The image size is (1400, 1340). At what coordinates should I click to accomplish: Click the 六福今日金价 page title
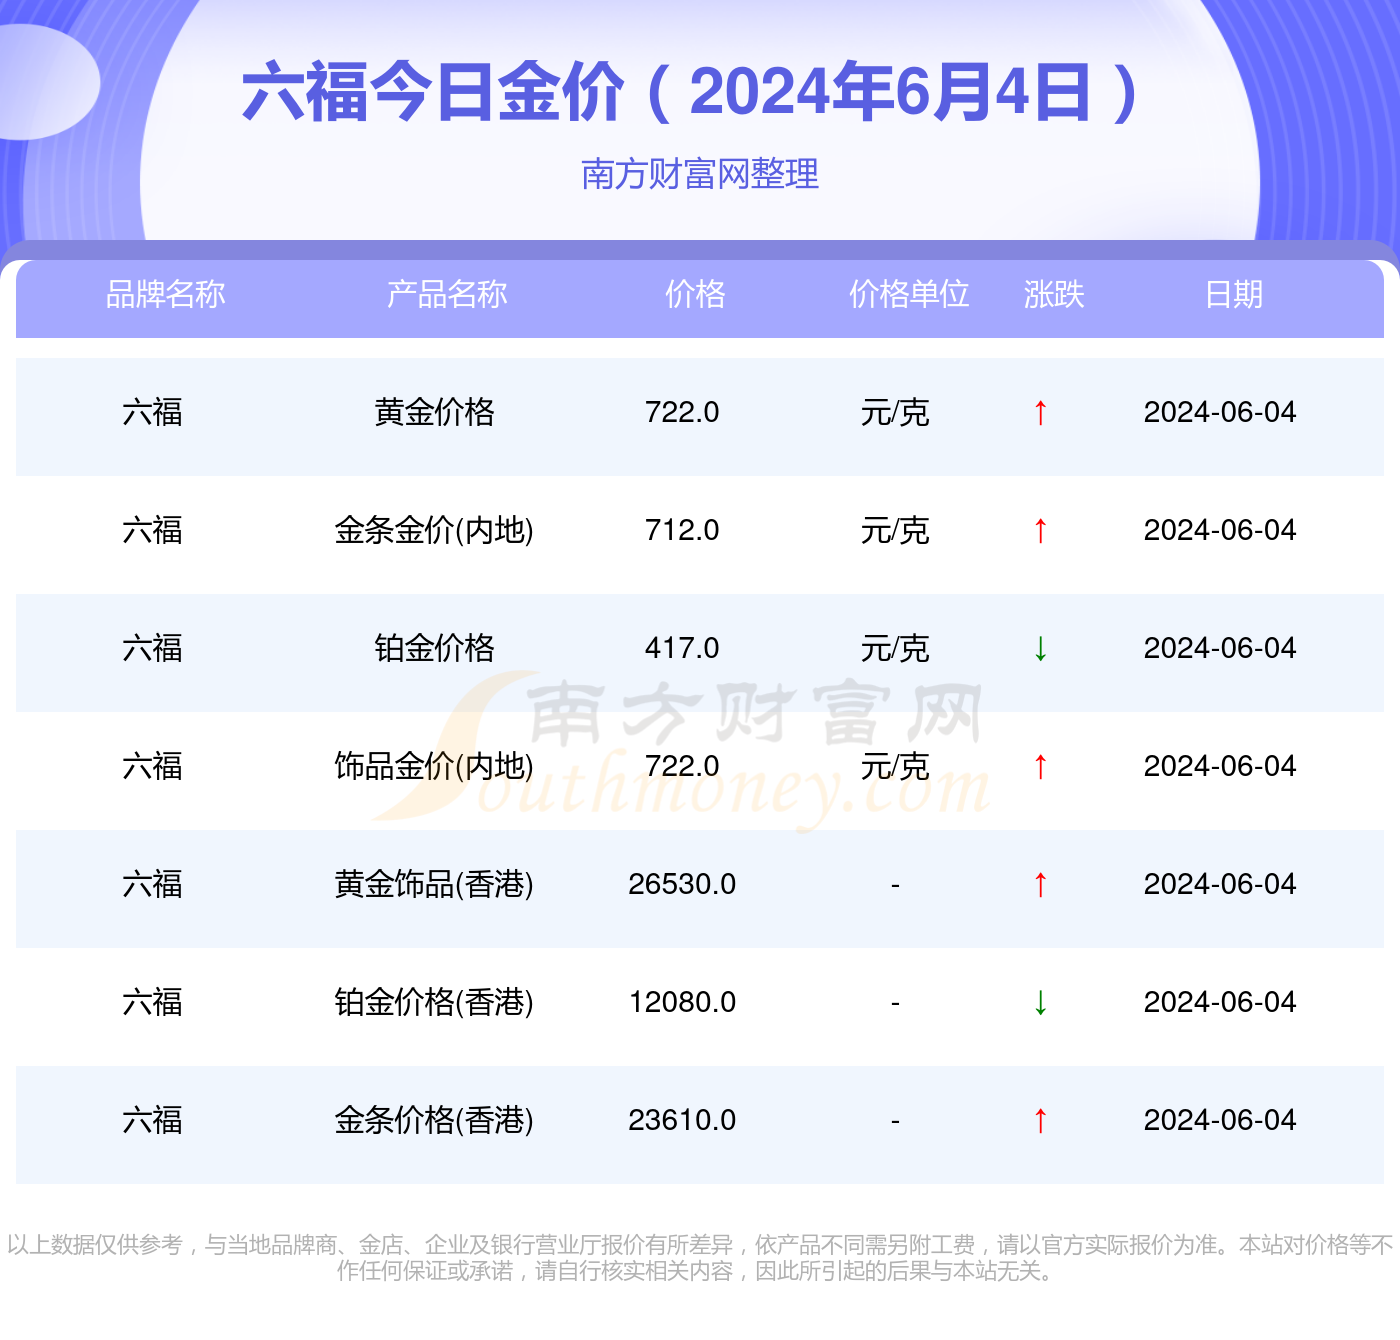click(690, 92)
